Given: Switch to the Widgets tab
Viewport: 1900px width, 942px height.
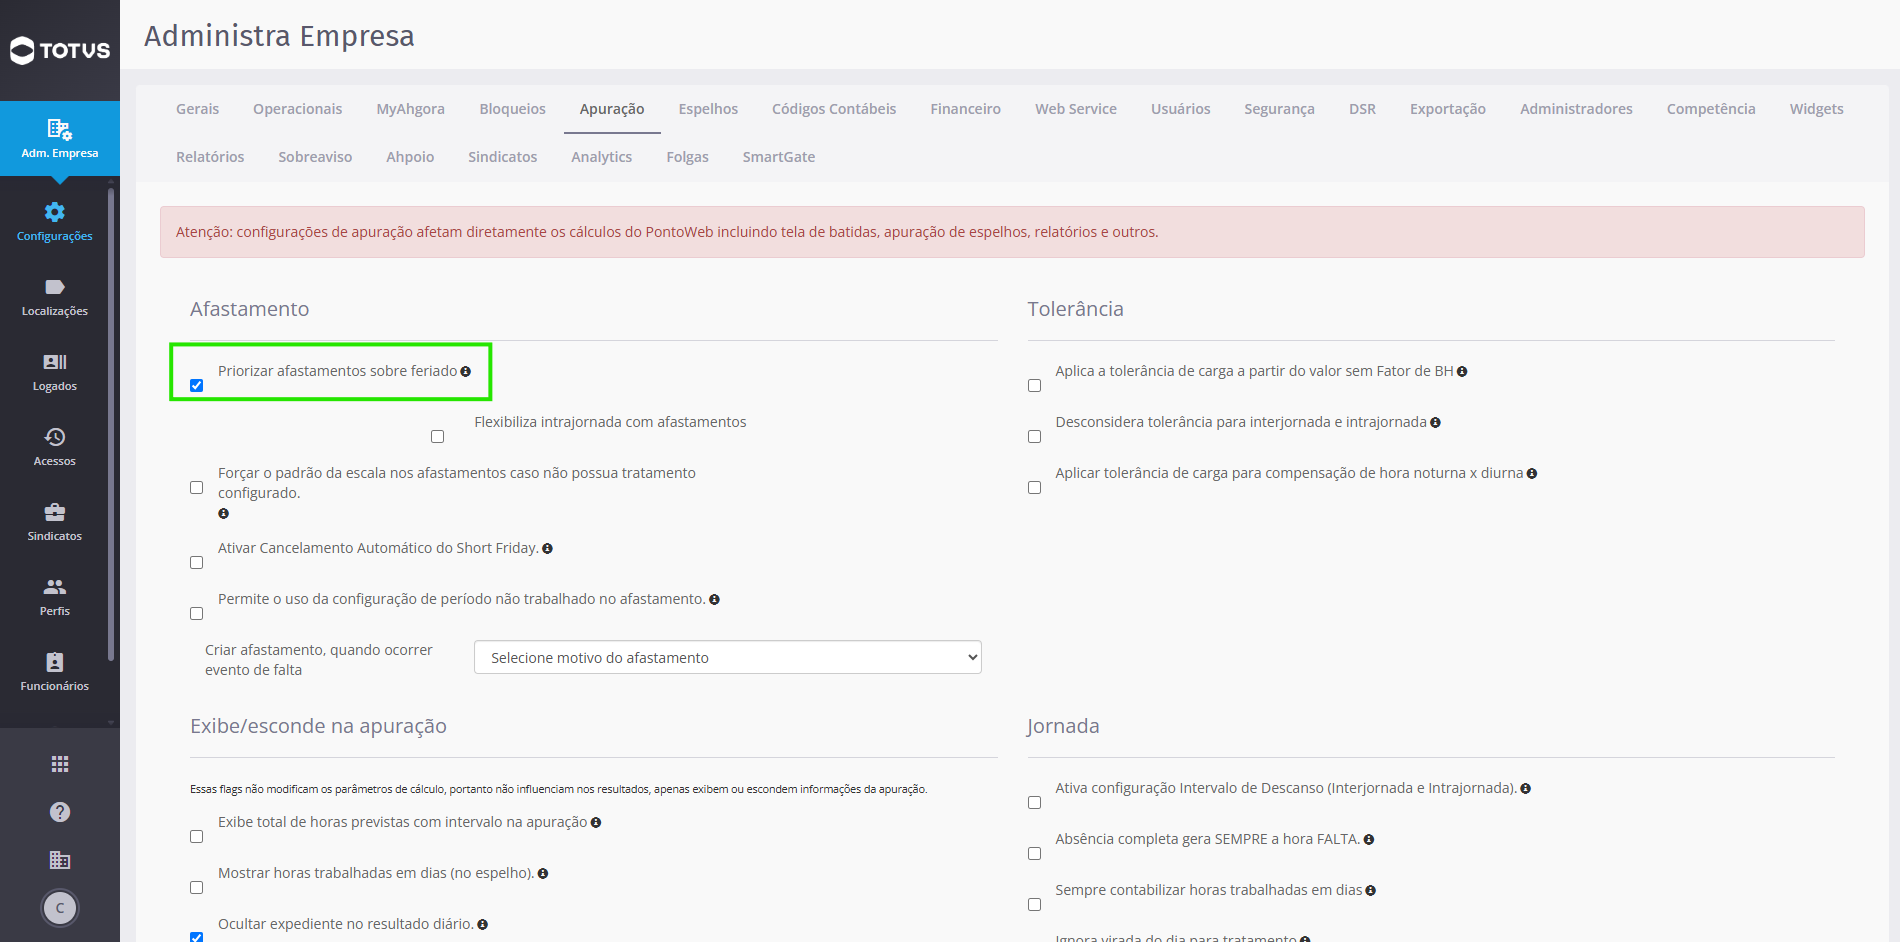Looking at the screenshot, I should [x=1816, y=109].
